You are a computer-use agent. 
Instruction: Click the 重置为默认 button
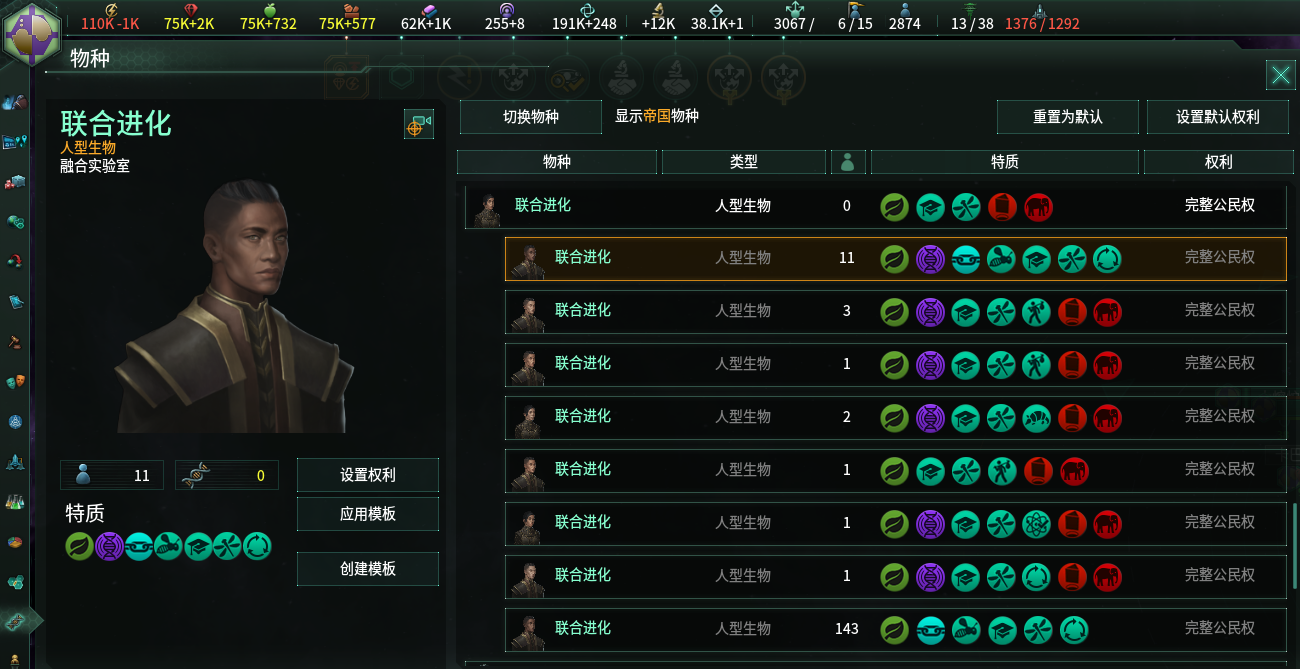1067,117
